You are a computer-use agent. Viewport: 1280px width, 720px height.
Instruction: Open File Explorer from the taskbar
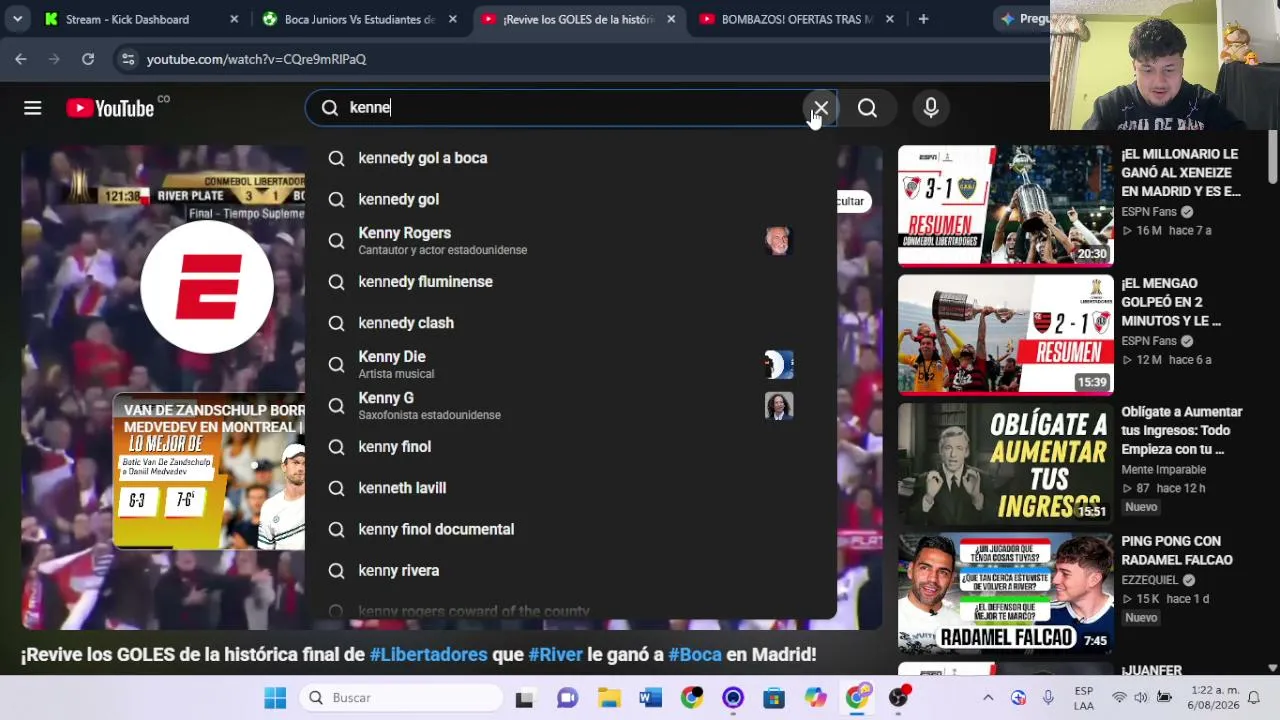[609, 698]
